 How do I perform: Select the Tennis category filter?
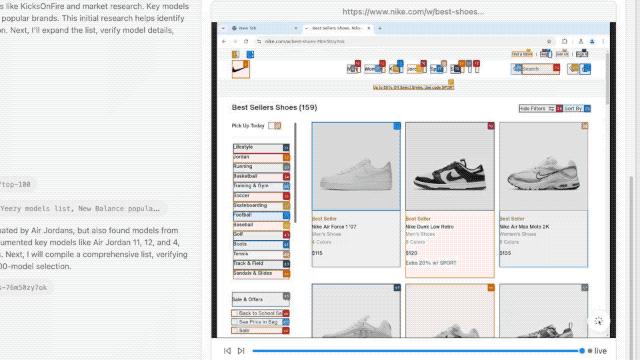261,254
